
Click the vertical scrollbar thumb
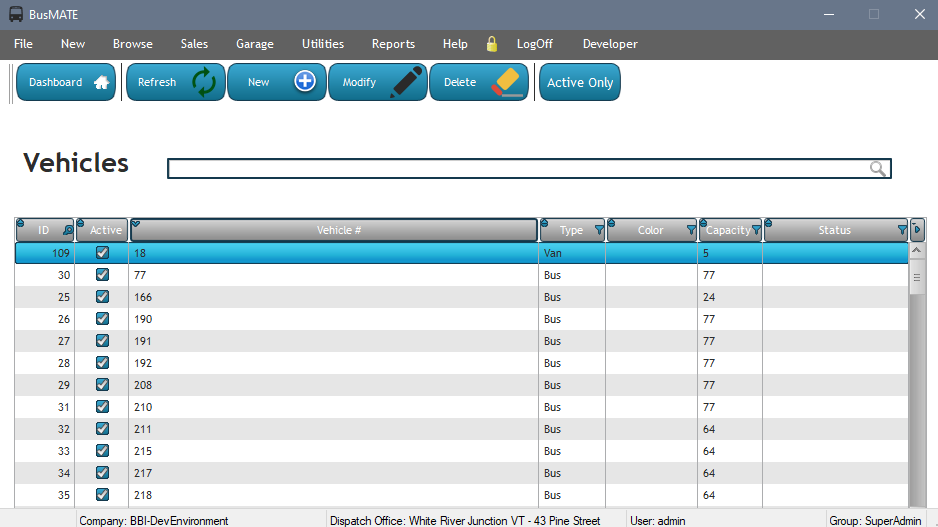click(916, 278)
